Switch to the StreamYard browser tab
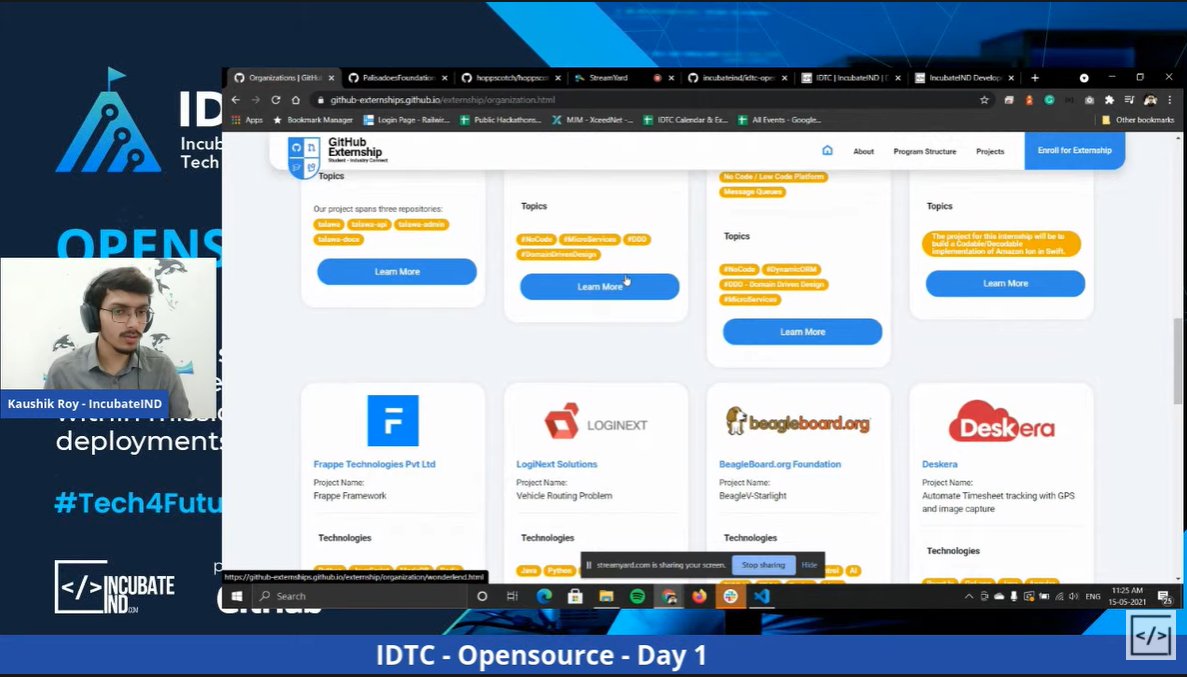The image size is (1187, 677). 611,77
